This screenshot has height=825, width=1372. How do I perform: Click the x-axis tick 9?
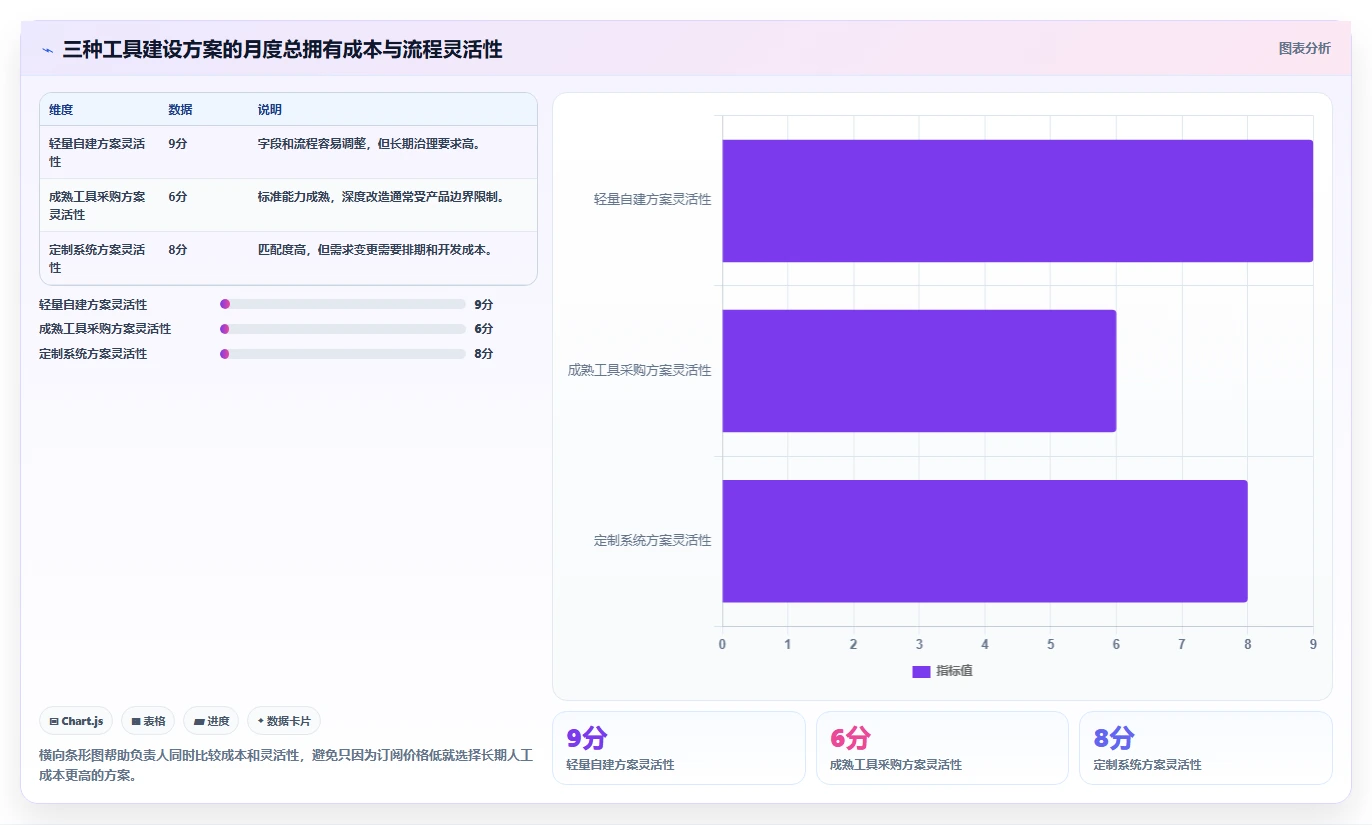[1313, 644]
